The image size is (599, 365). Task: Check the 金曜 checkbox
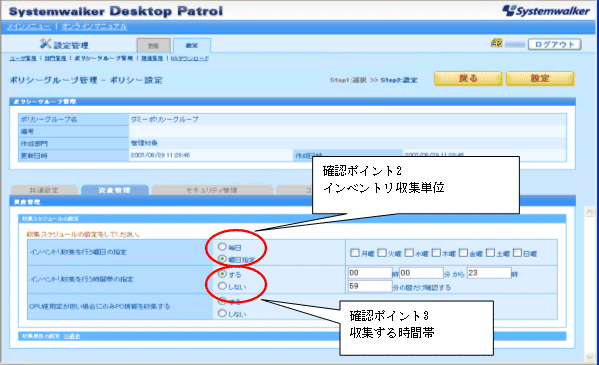pos(463,253)
